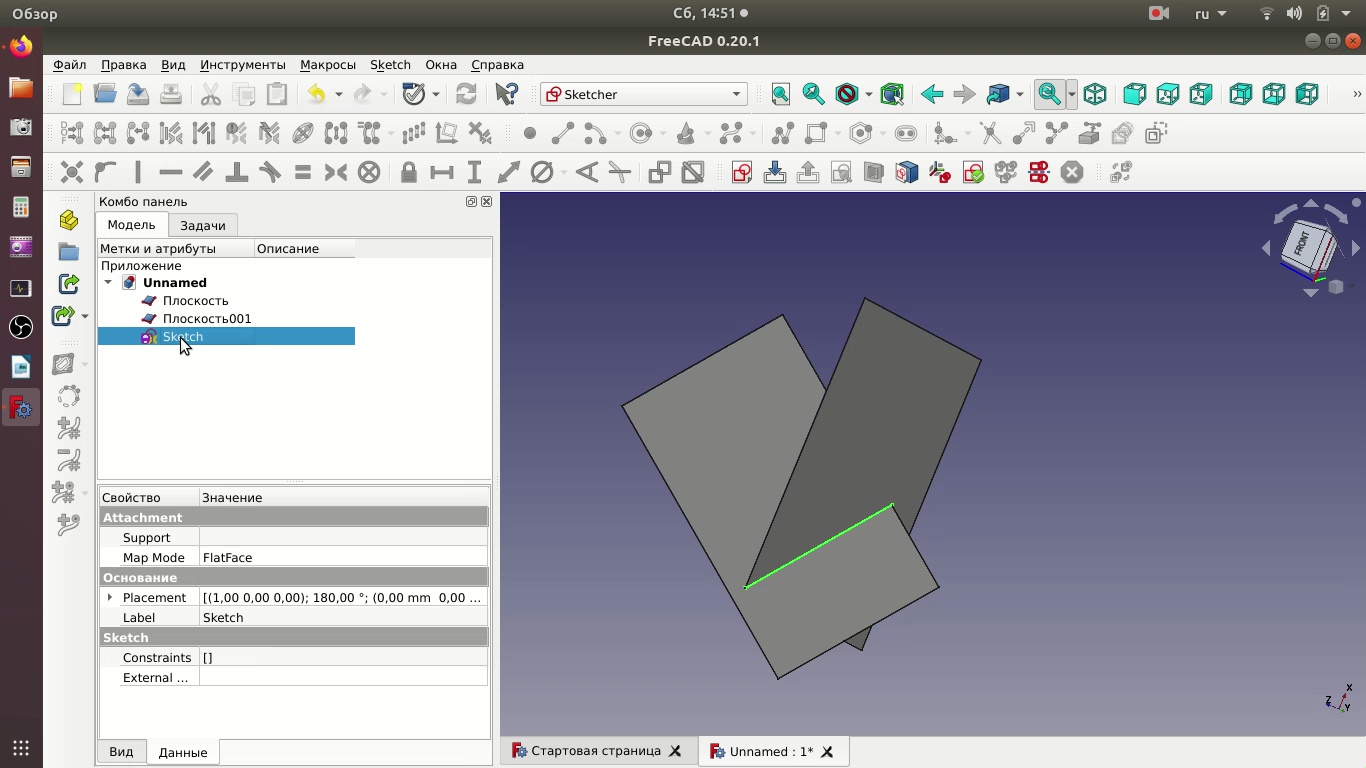Click the Open file folder icon
The width and height of the screenshot is (1366, 768).
coord(105,94)
